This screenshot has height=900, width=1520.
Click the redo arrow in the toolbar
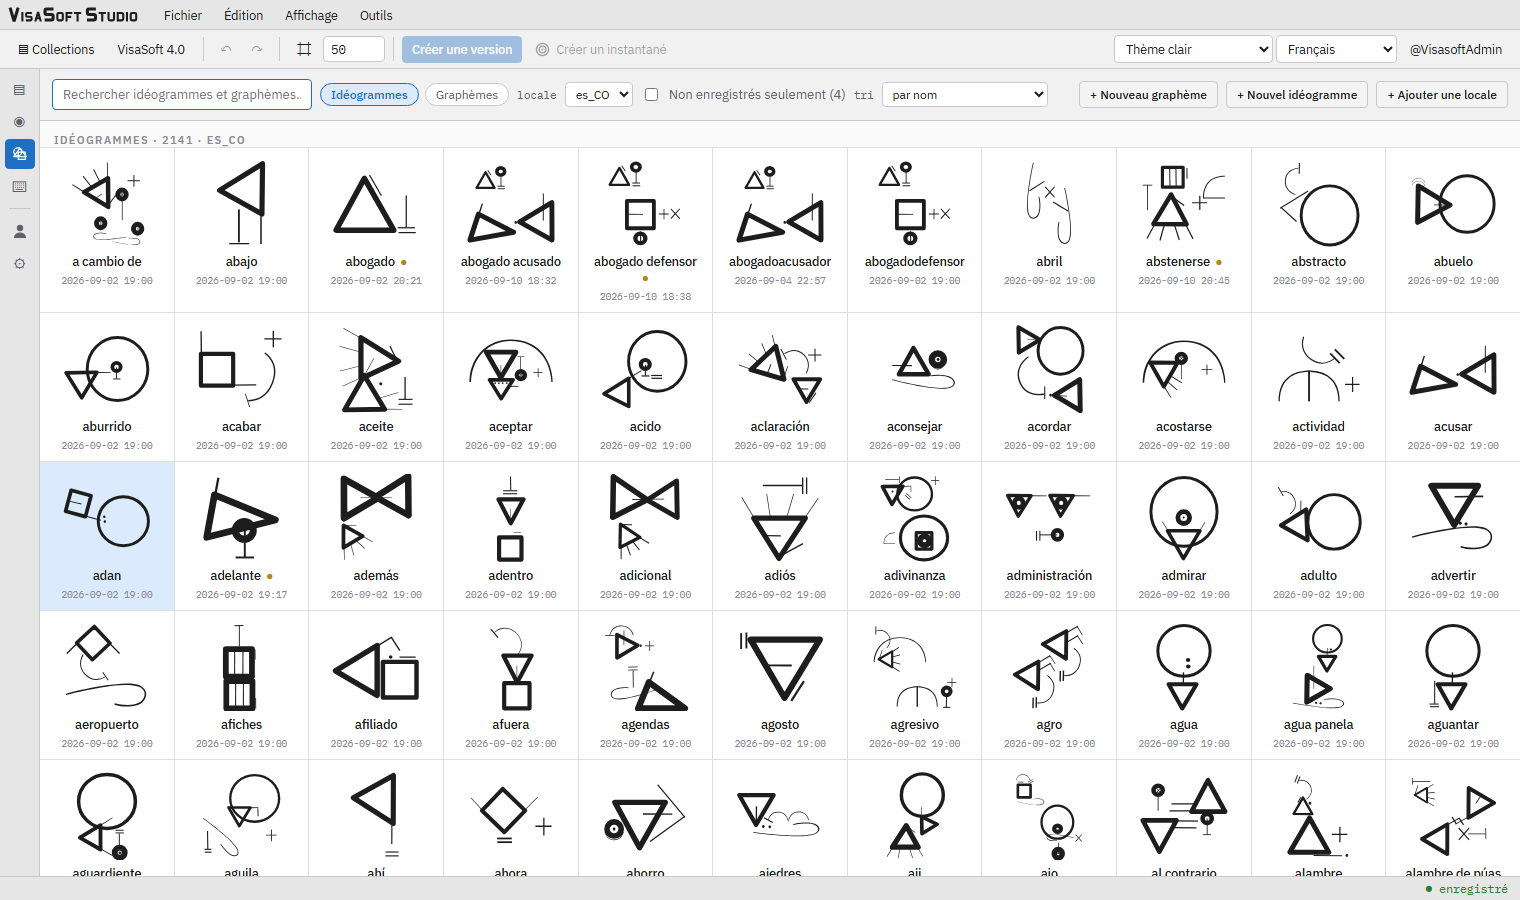click(x=257, y=49)
